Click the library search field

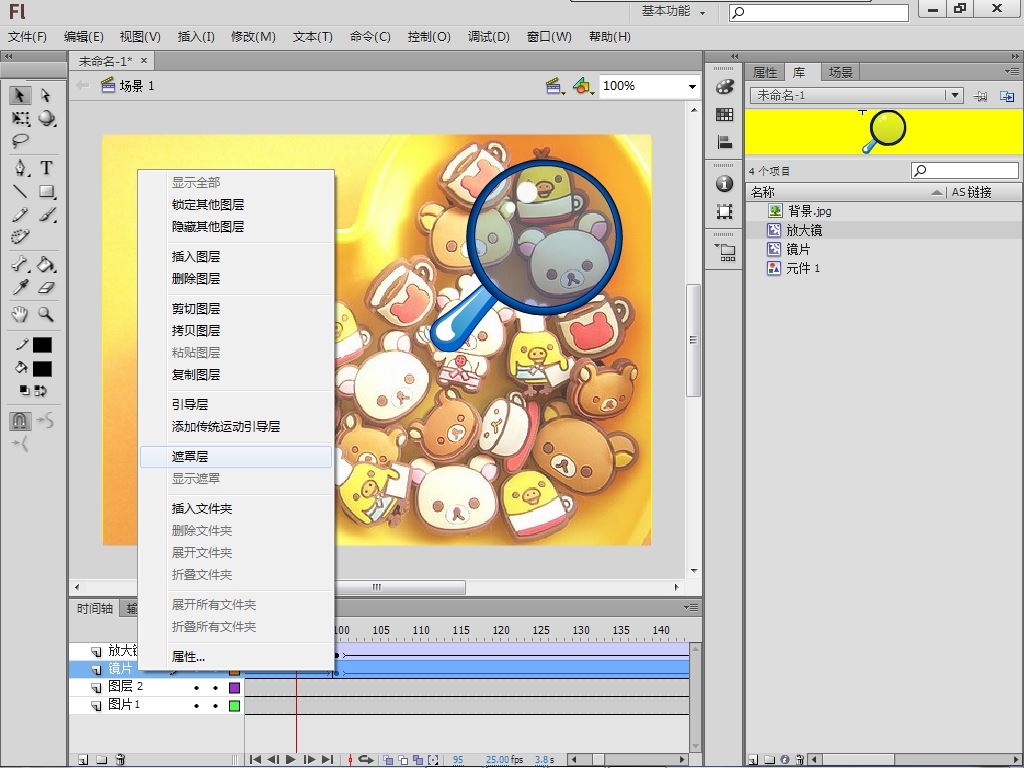[965, 170]
